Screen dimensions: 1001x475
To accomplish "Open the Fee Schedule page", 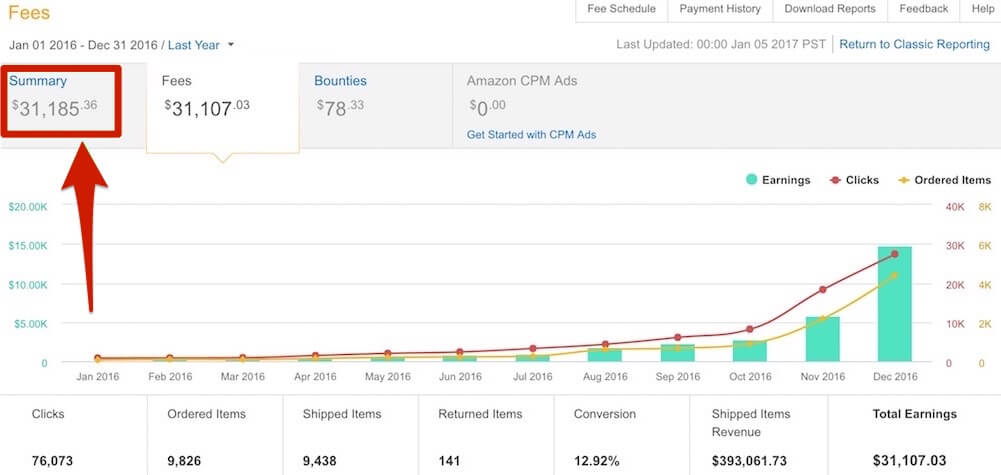I will click(x=621, y=9).
